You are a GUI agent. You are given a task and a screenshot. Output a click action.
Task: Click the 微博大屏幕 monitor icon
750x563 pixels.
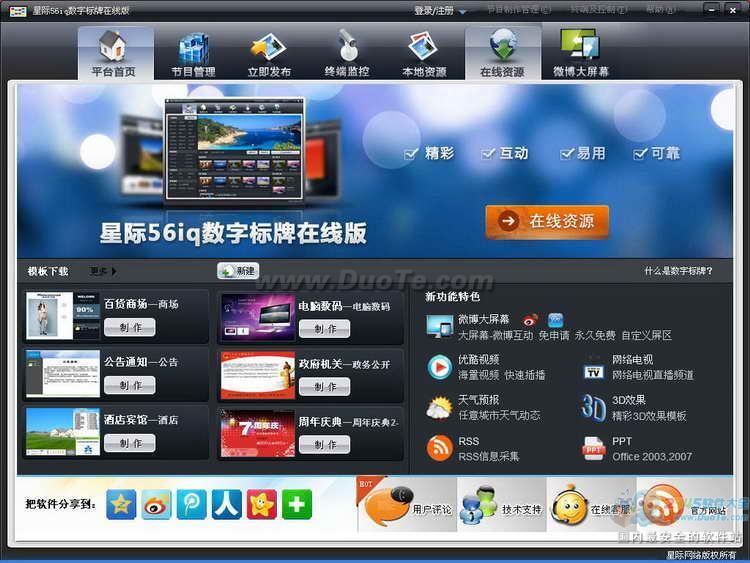point(439,326)
